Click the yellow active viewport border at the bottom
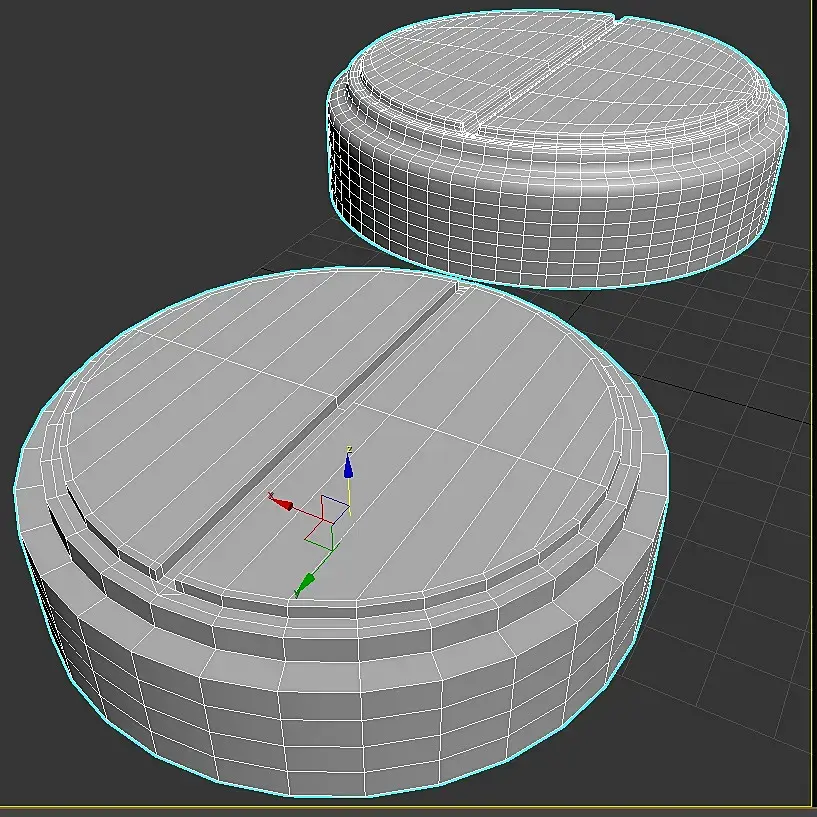 (408, 807)
